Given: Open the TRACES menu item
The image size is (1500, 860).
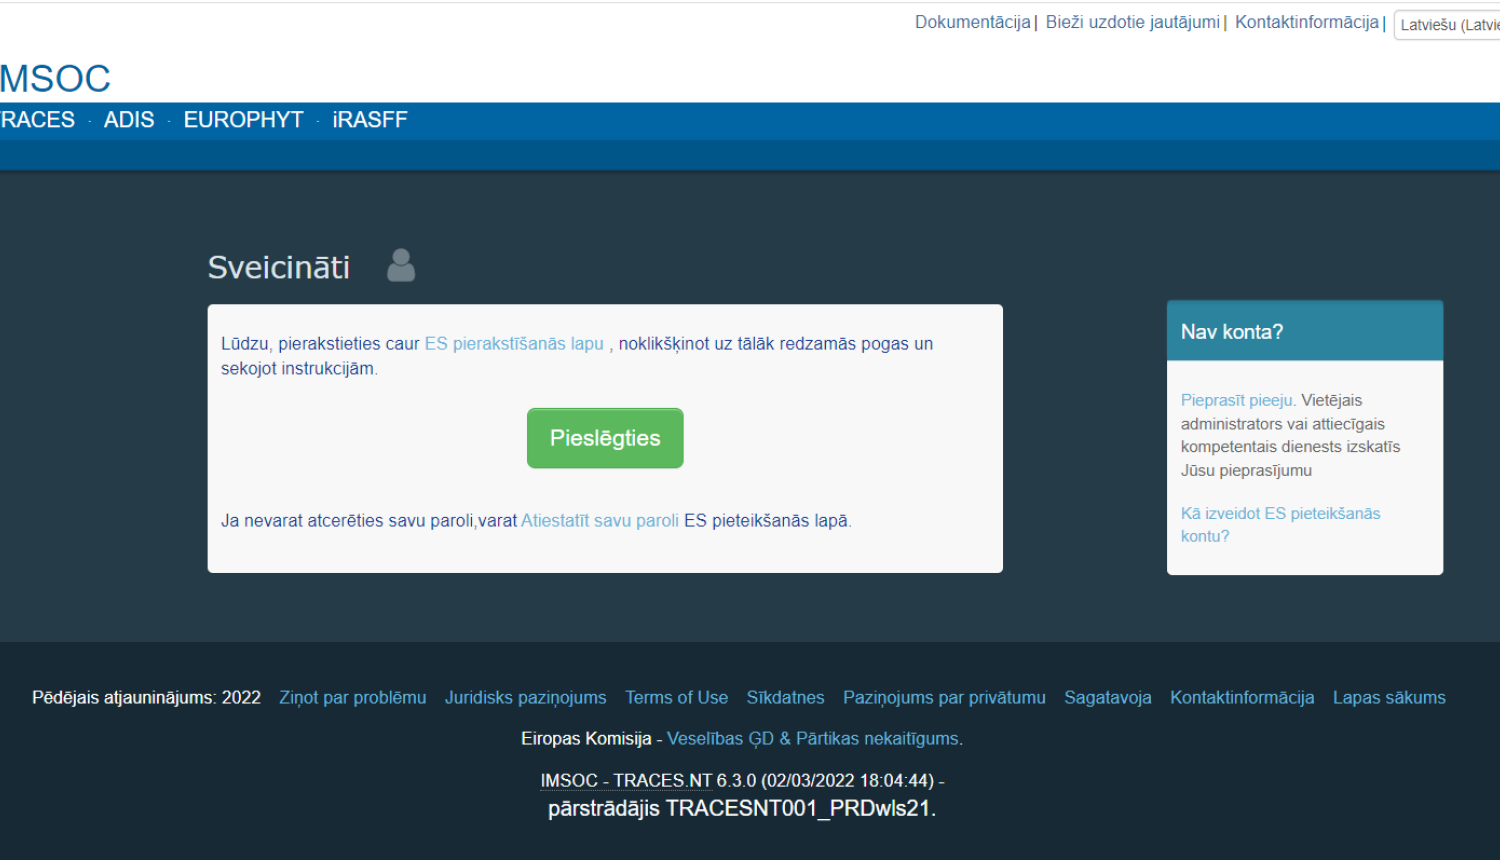Looking at the screenshot, I should pos(38,120).
